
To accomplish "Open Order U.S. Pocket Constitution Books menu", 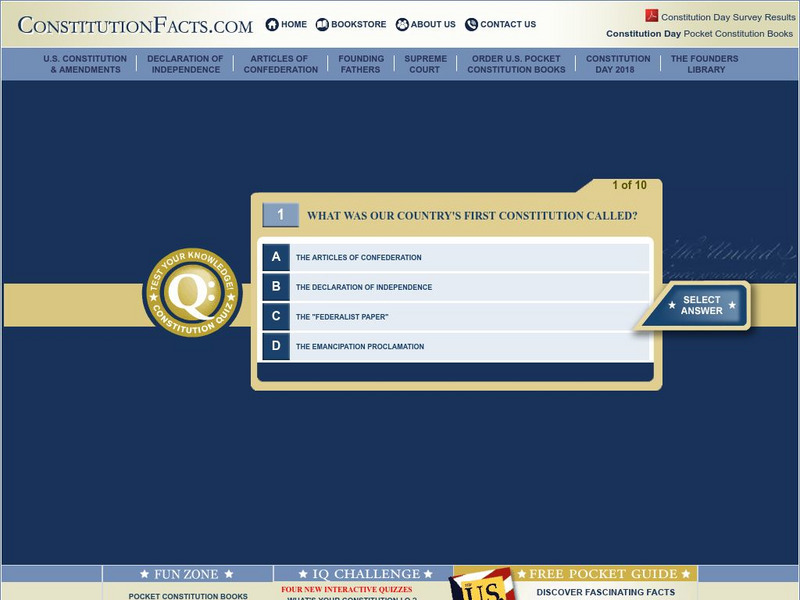I will pos(516,64).
